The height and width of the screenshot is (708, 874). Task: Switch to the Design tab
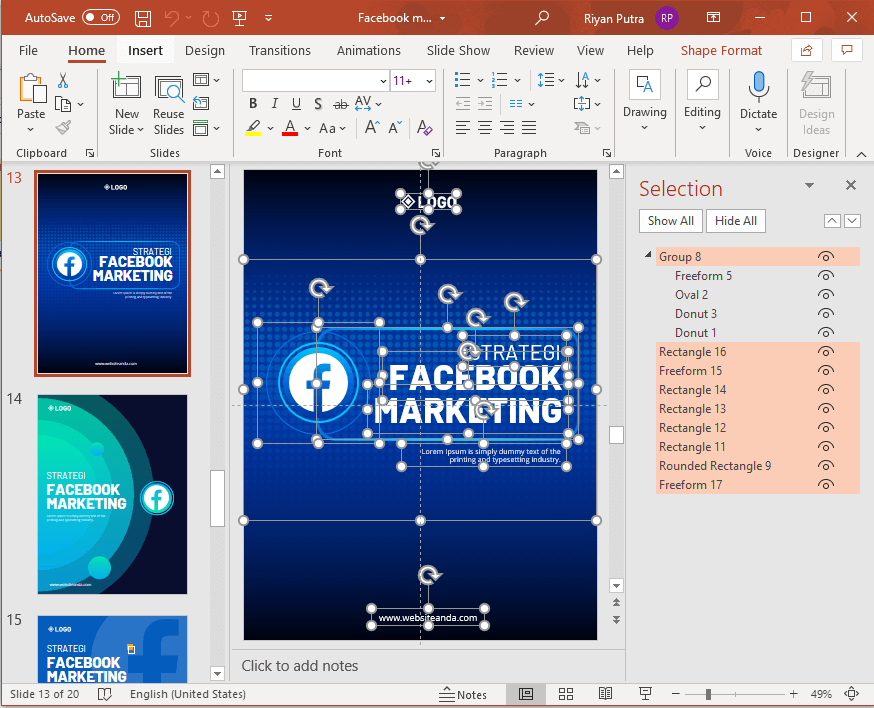click(x=205, y=51)
